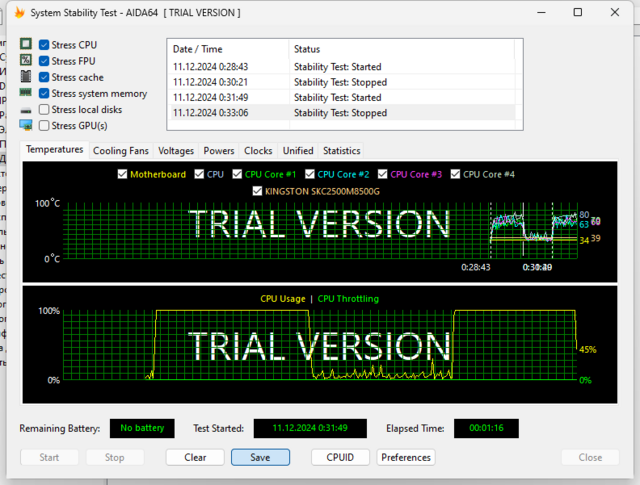Click the CPU chip icon beside Stress CPU
This screenshot has height=485, width=640.
[x=26, y=44]
